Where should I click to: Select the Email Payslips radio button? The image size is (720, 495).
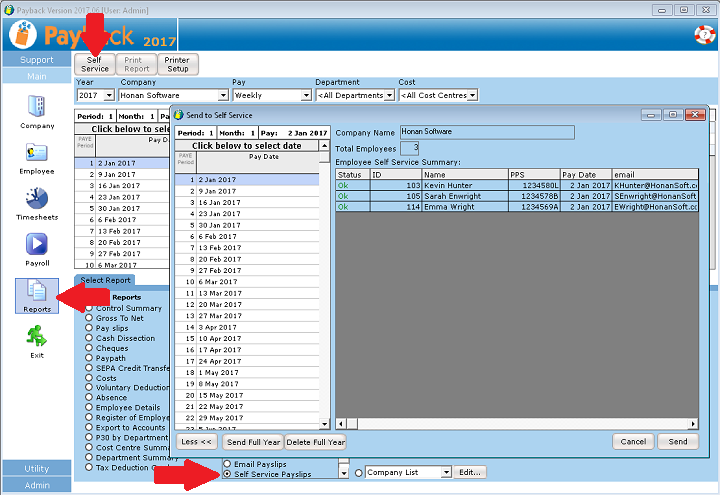point(227,464)
